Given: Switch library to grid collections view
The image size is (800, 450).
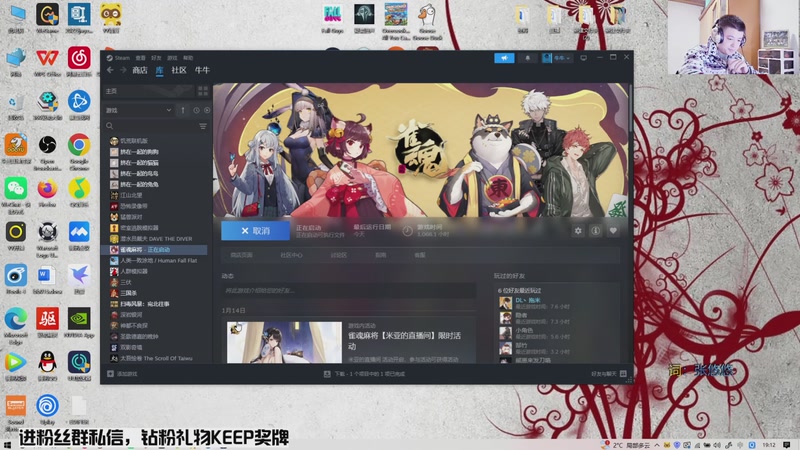Looking at the screenshot, I should point(203,91).
